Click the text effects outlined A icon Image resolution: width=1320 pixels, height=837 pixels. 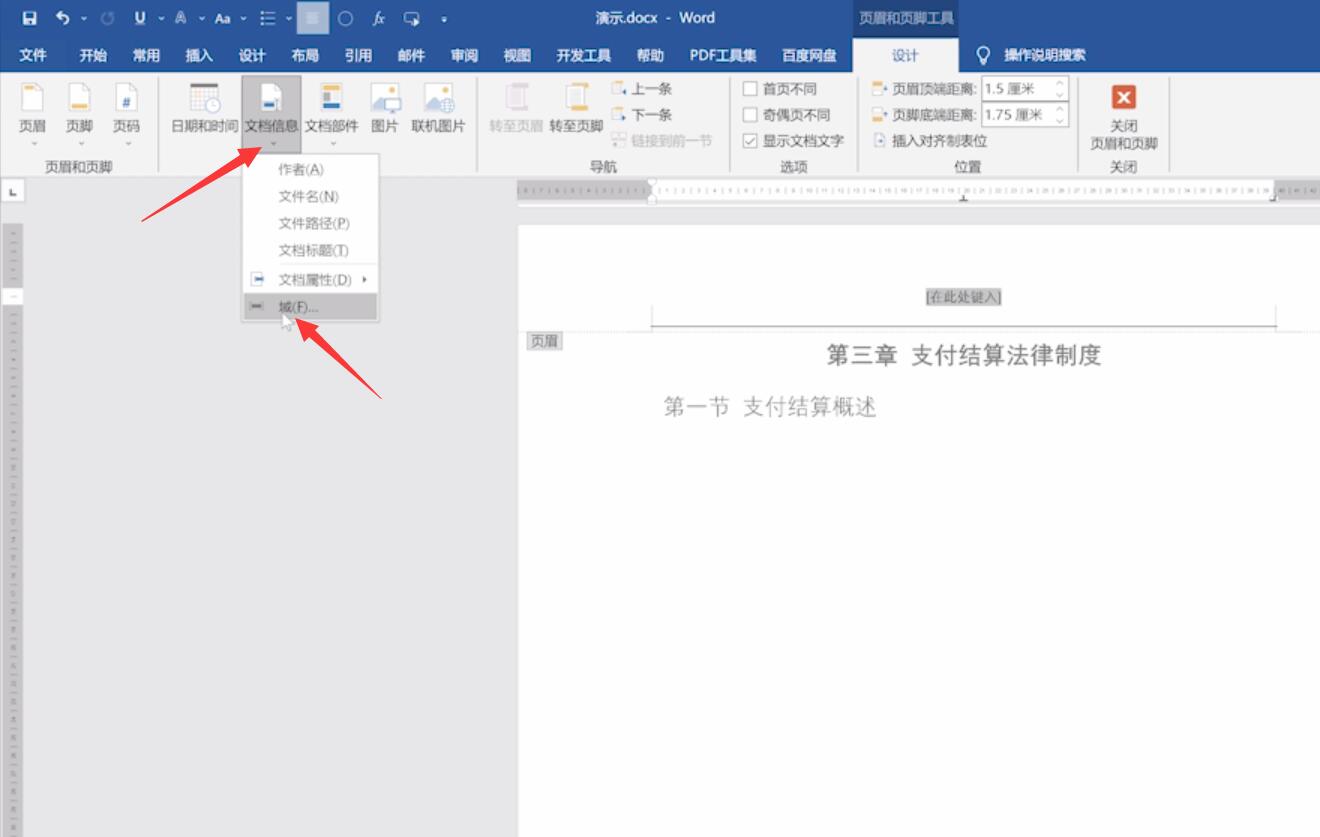[x=181, y=18]
